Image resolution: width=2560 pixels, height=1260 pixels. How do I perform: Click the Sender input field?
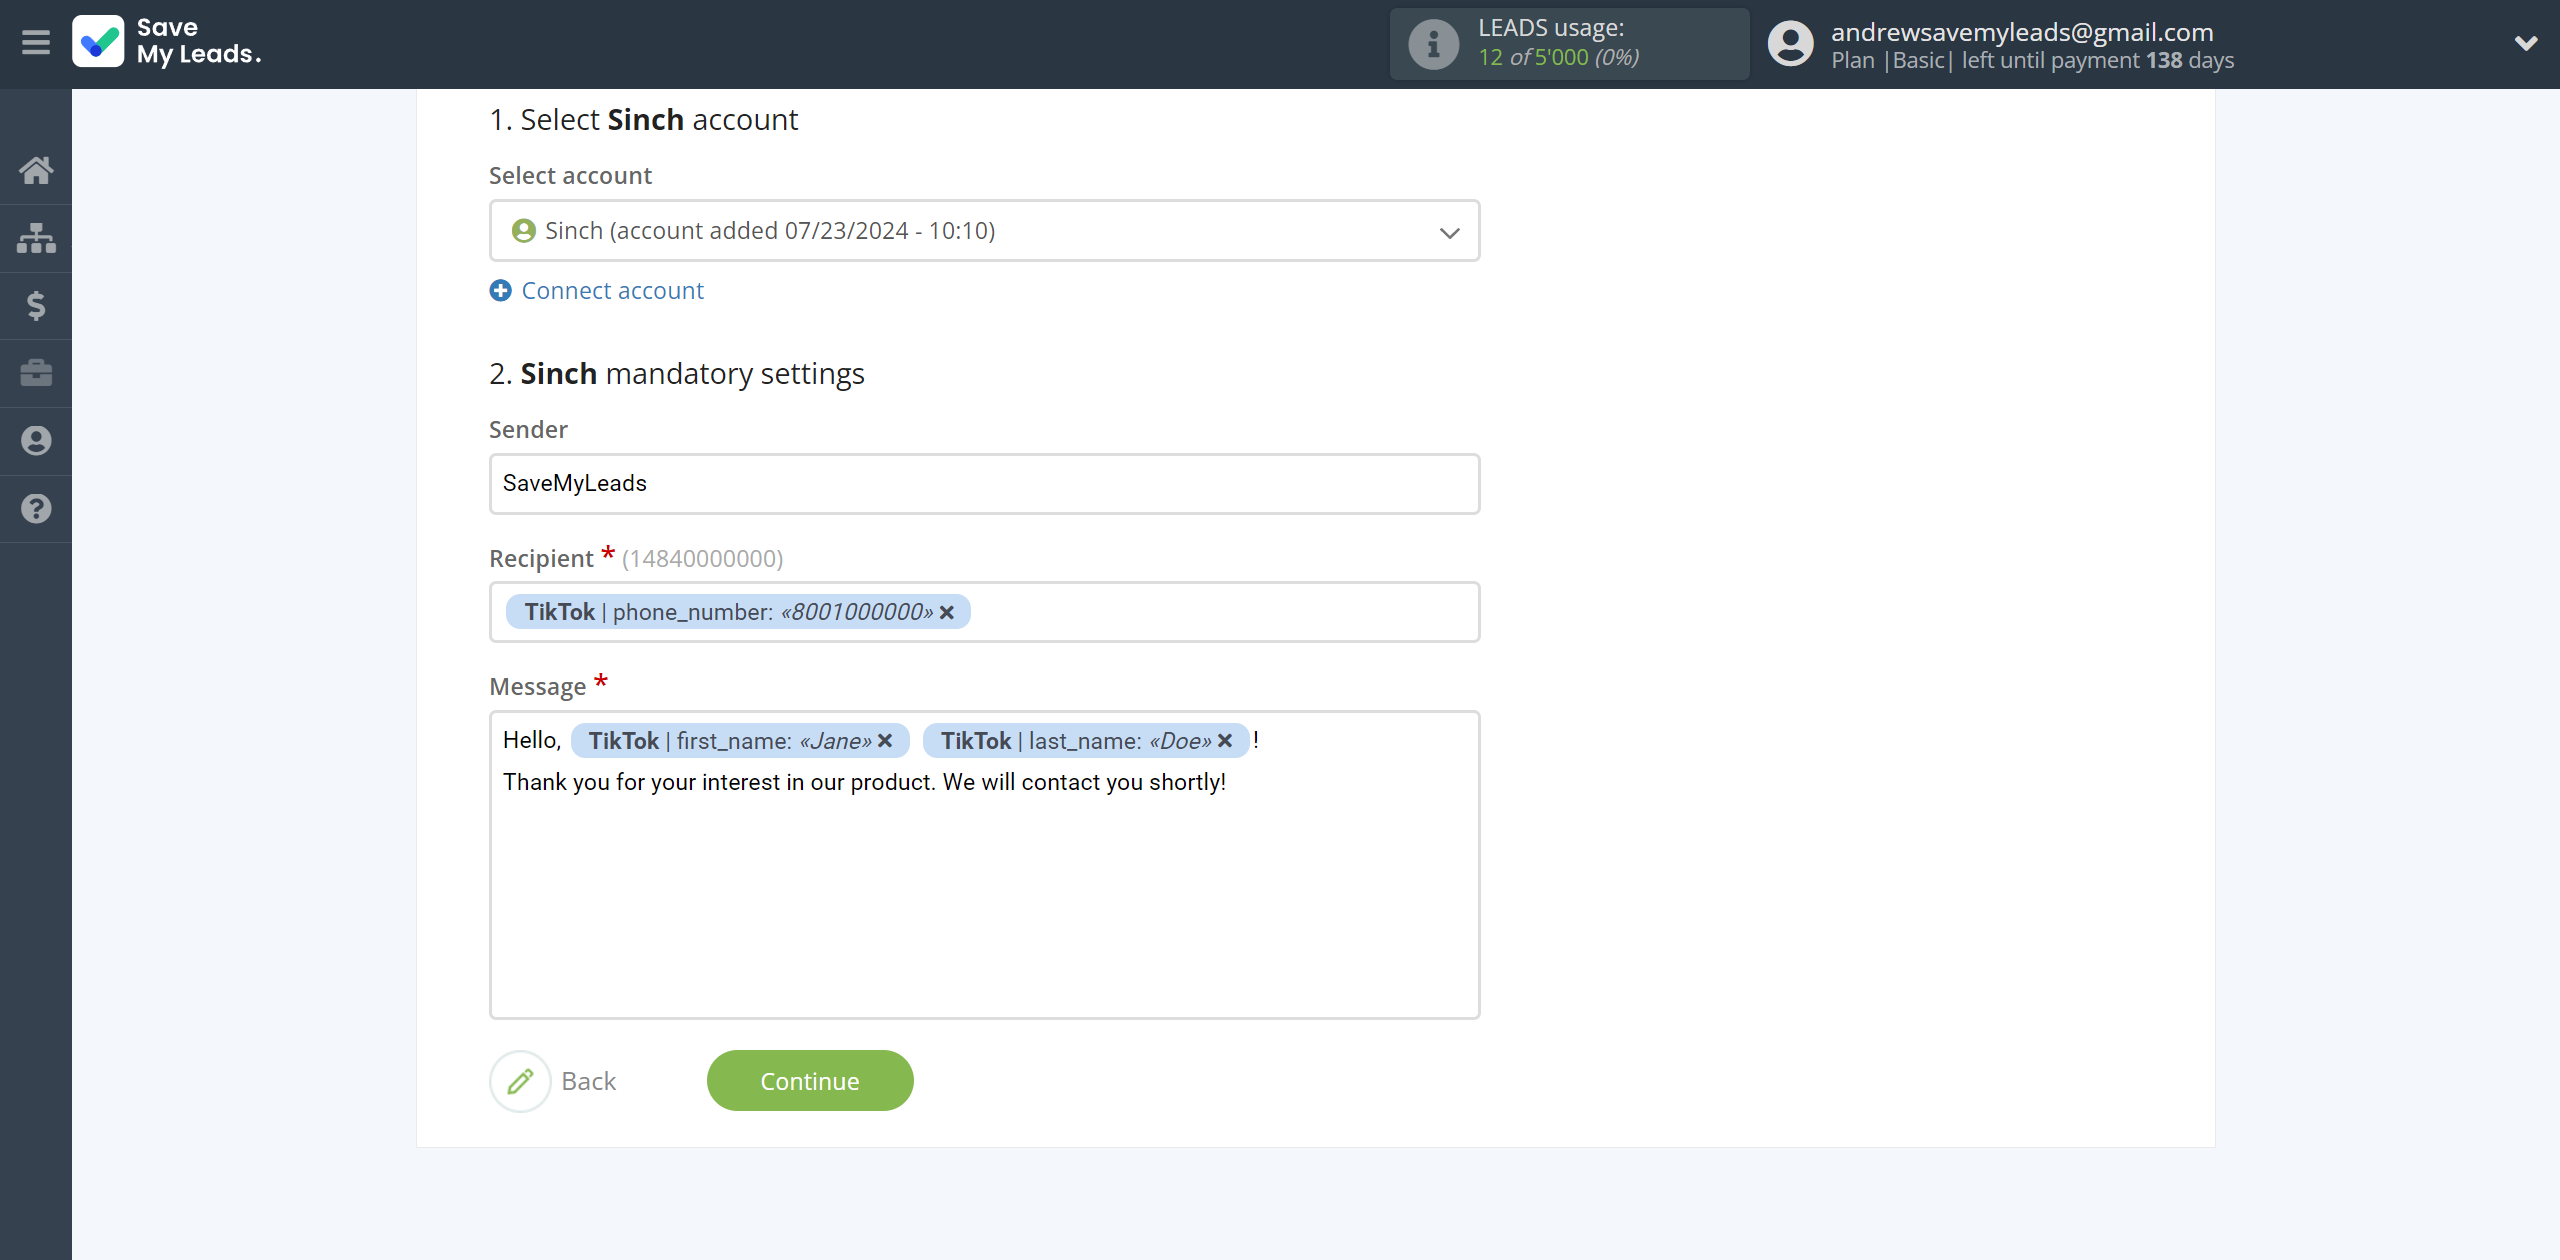[984, 484]
